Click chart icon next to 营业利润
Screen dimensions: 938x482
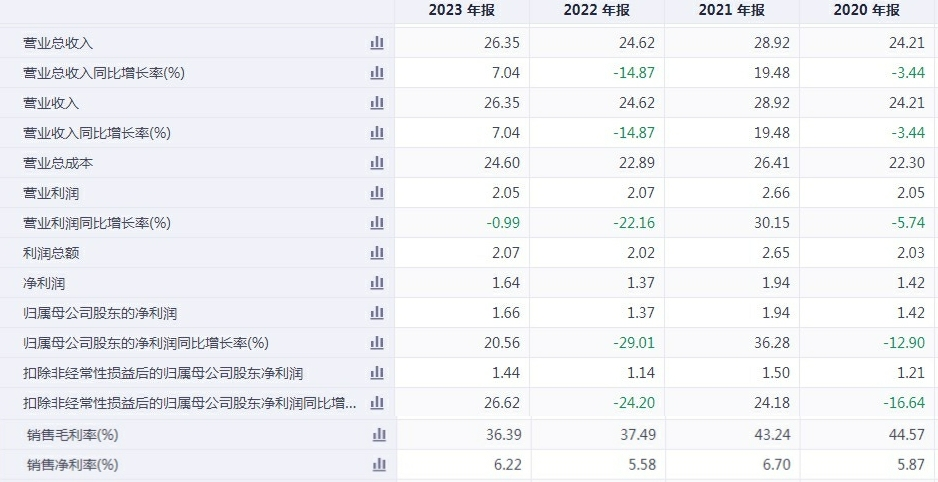(x=377, y=193)
